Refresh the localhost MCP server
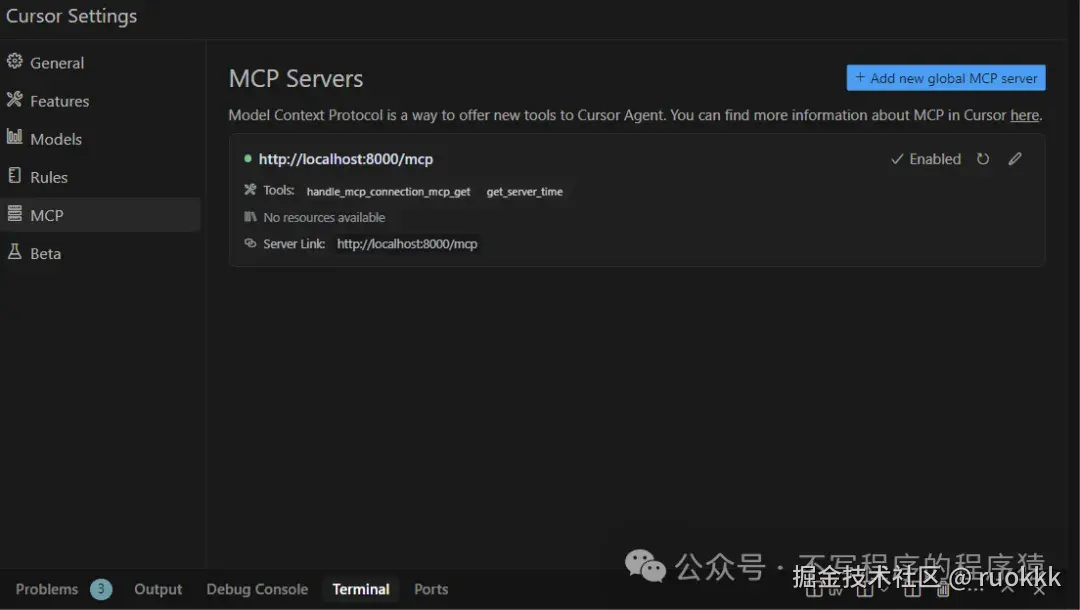This screenshot has width=1080, height=610. coord(983,159)
